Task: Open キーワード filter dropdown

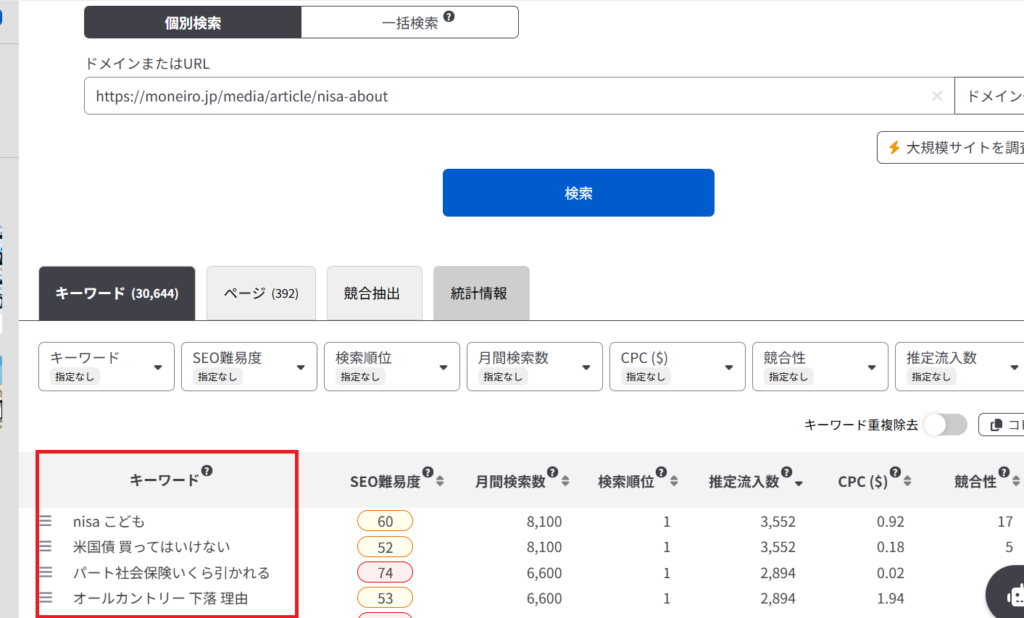Action: (x=106, y=366)
